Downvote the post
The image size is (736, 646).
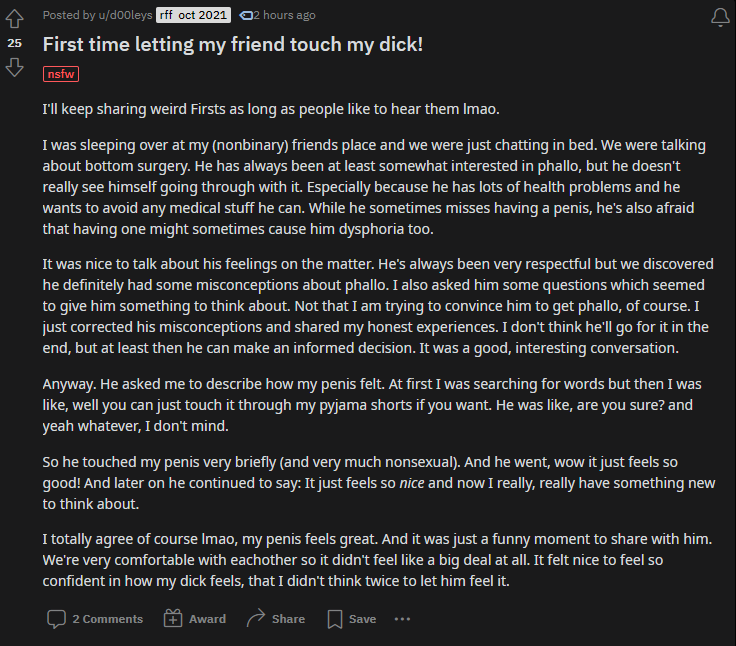(14, 67)
